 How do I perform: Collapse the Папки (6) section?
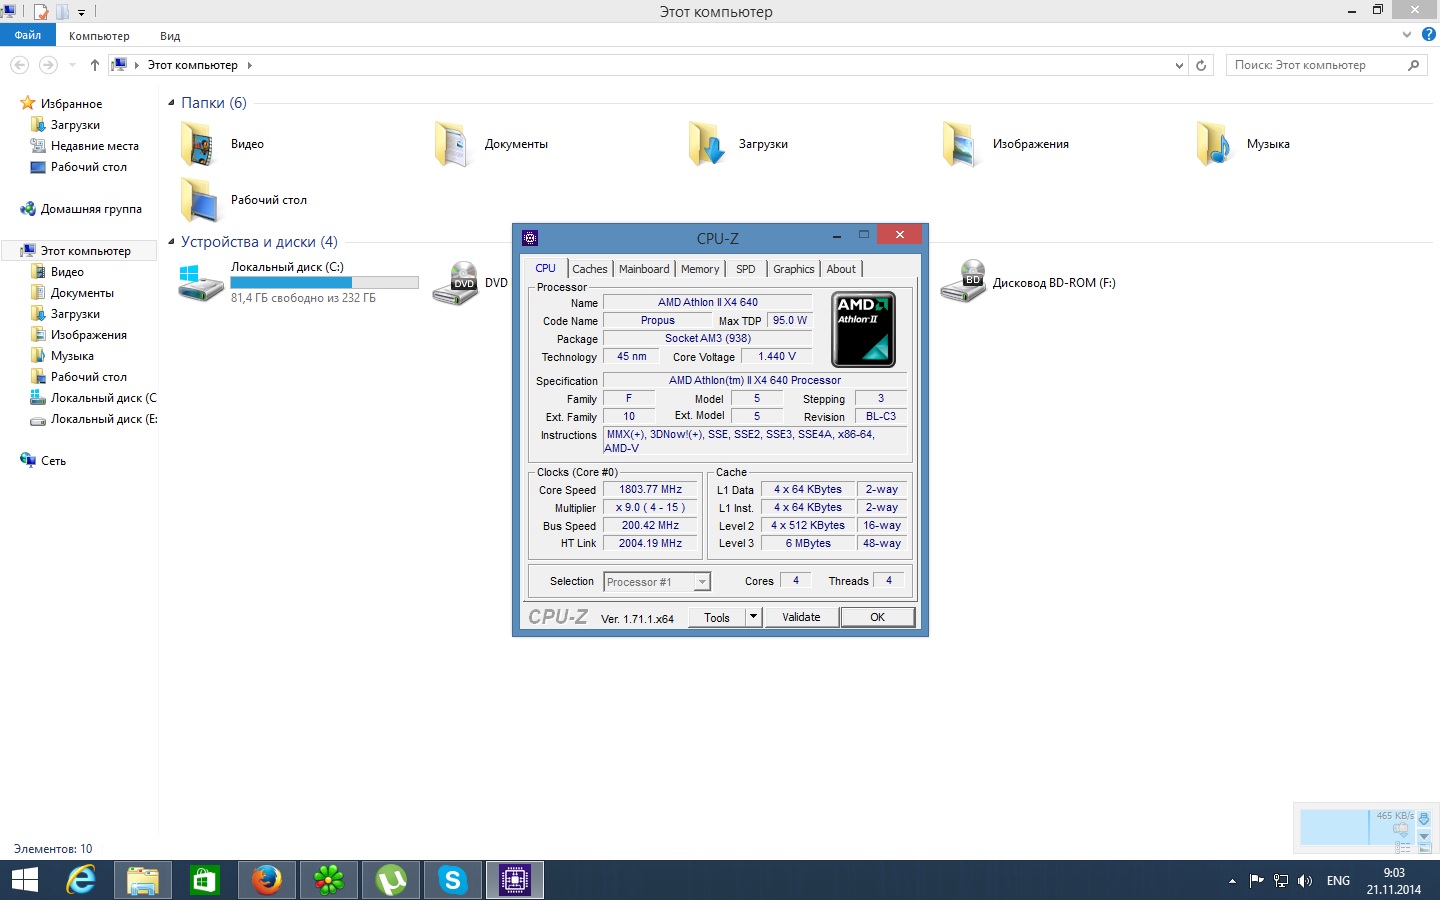point(172,103)
